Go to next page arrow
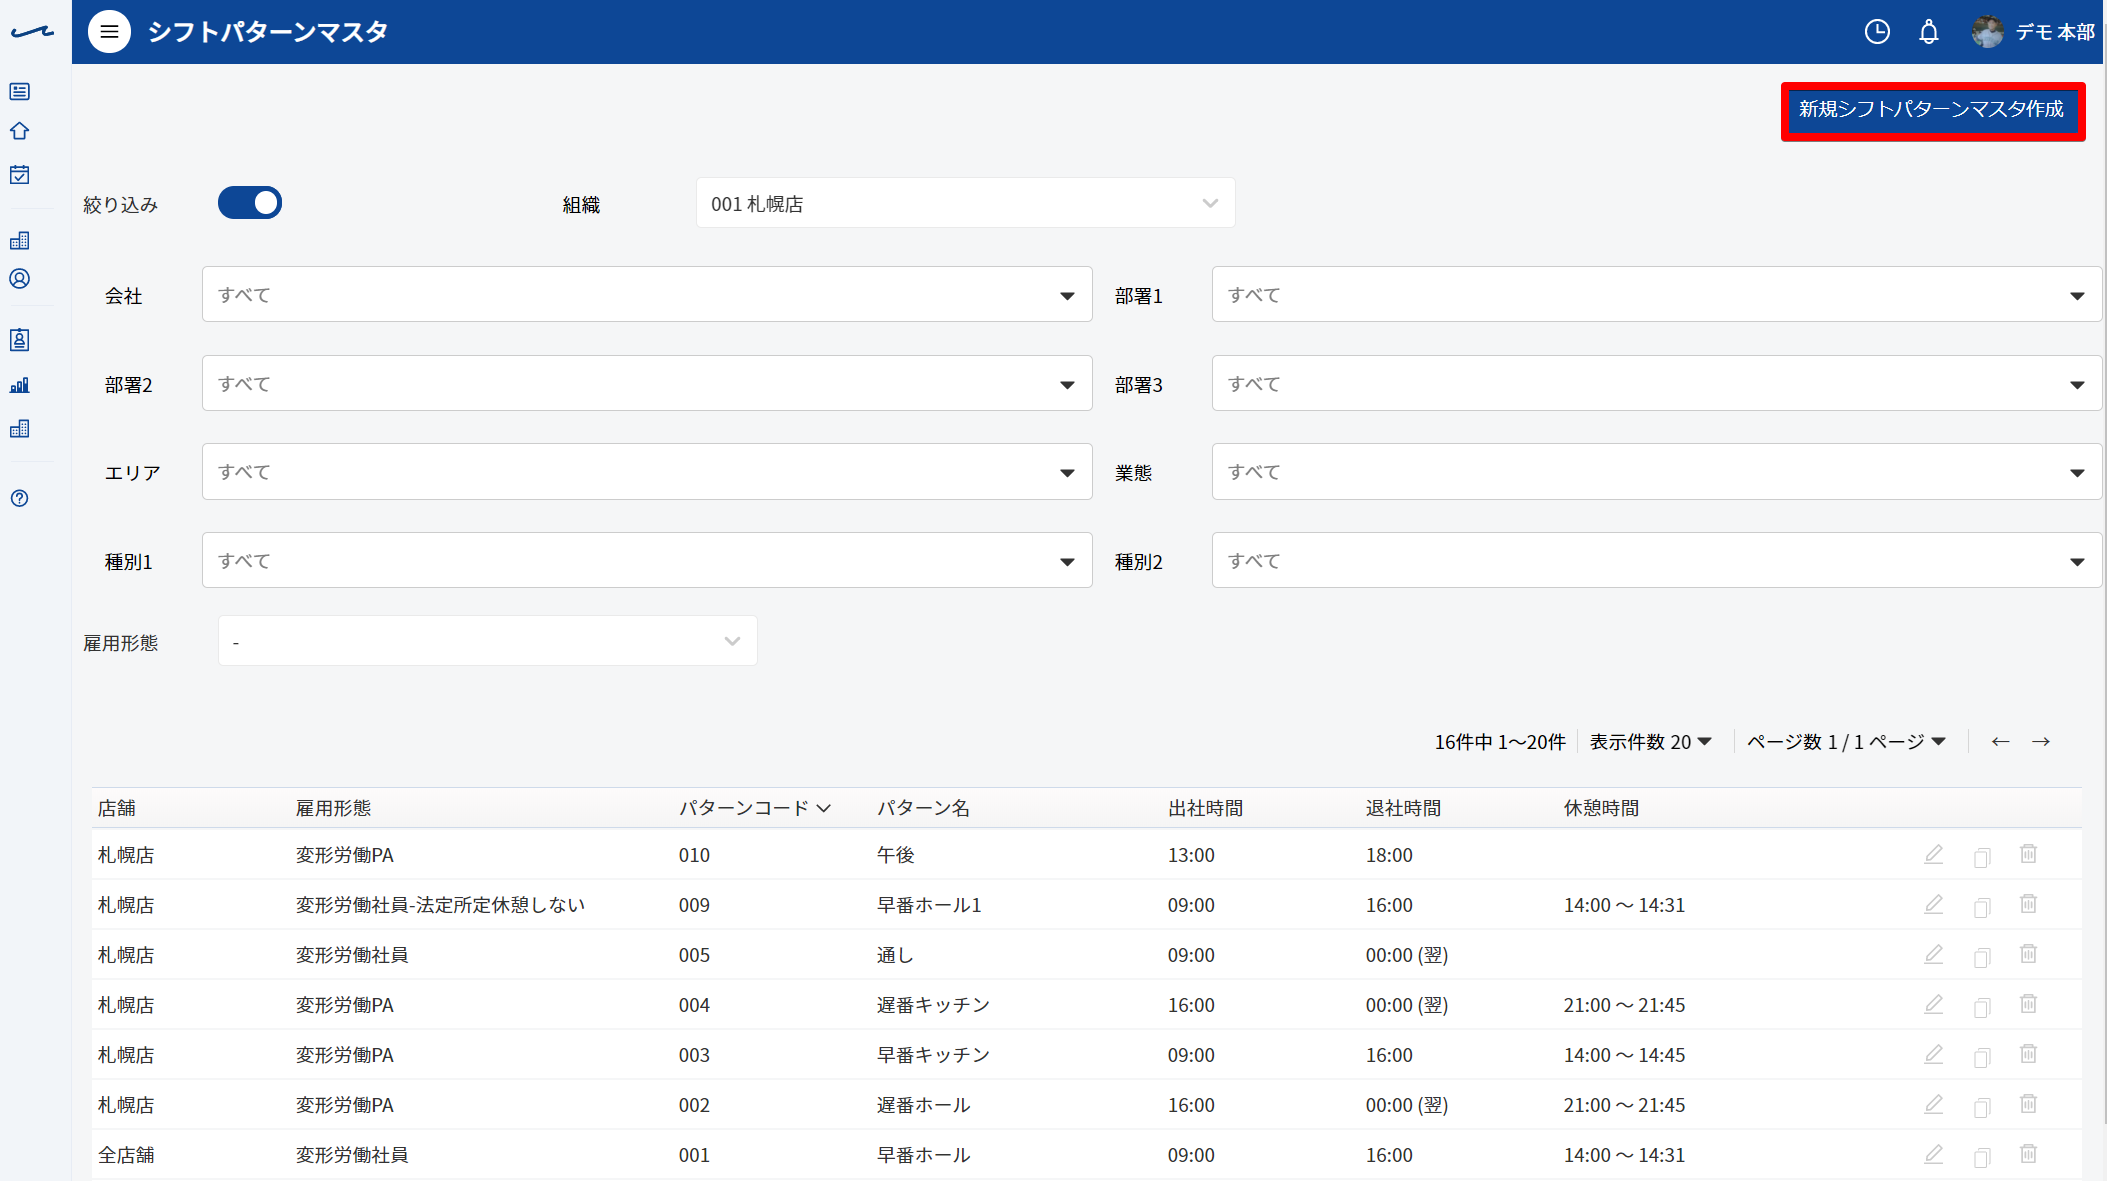2107x1181 pixels. click(x=2041, y=742)
